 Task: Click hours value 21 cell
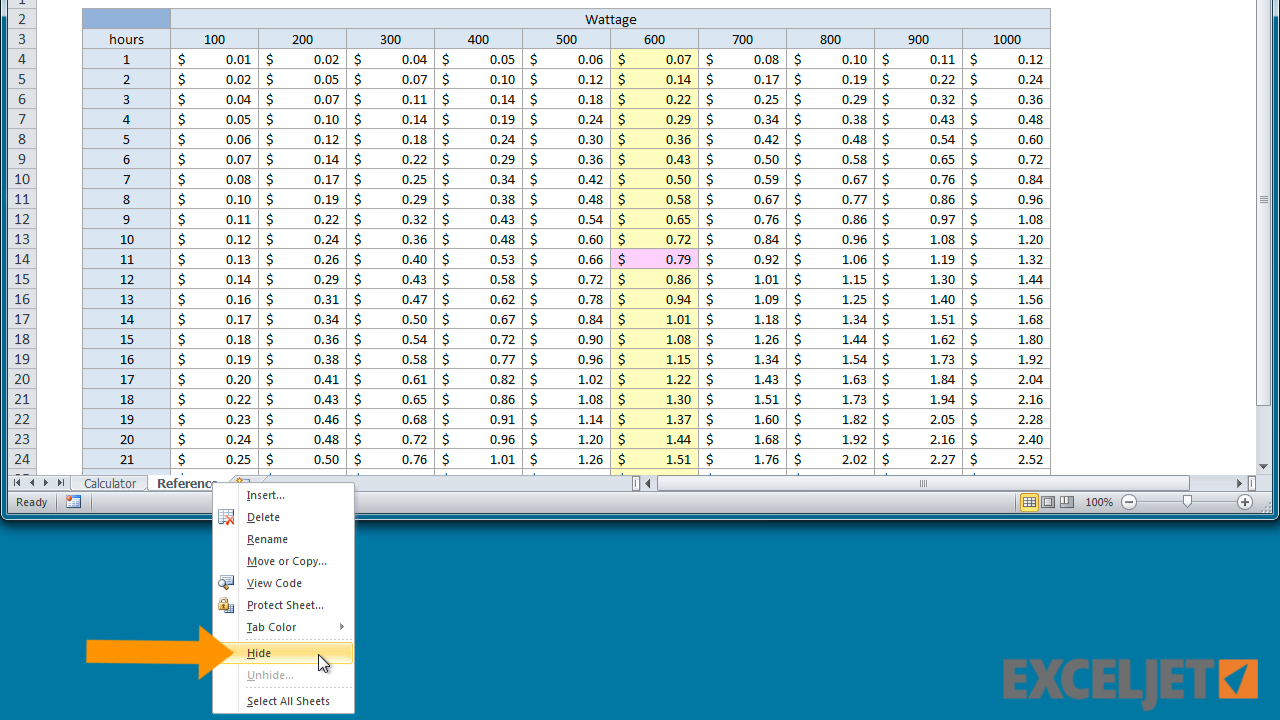click(x=126, y=459)
